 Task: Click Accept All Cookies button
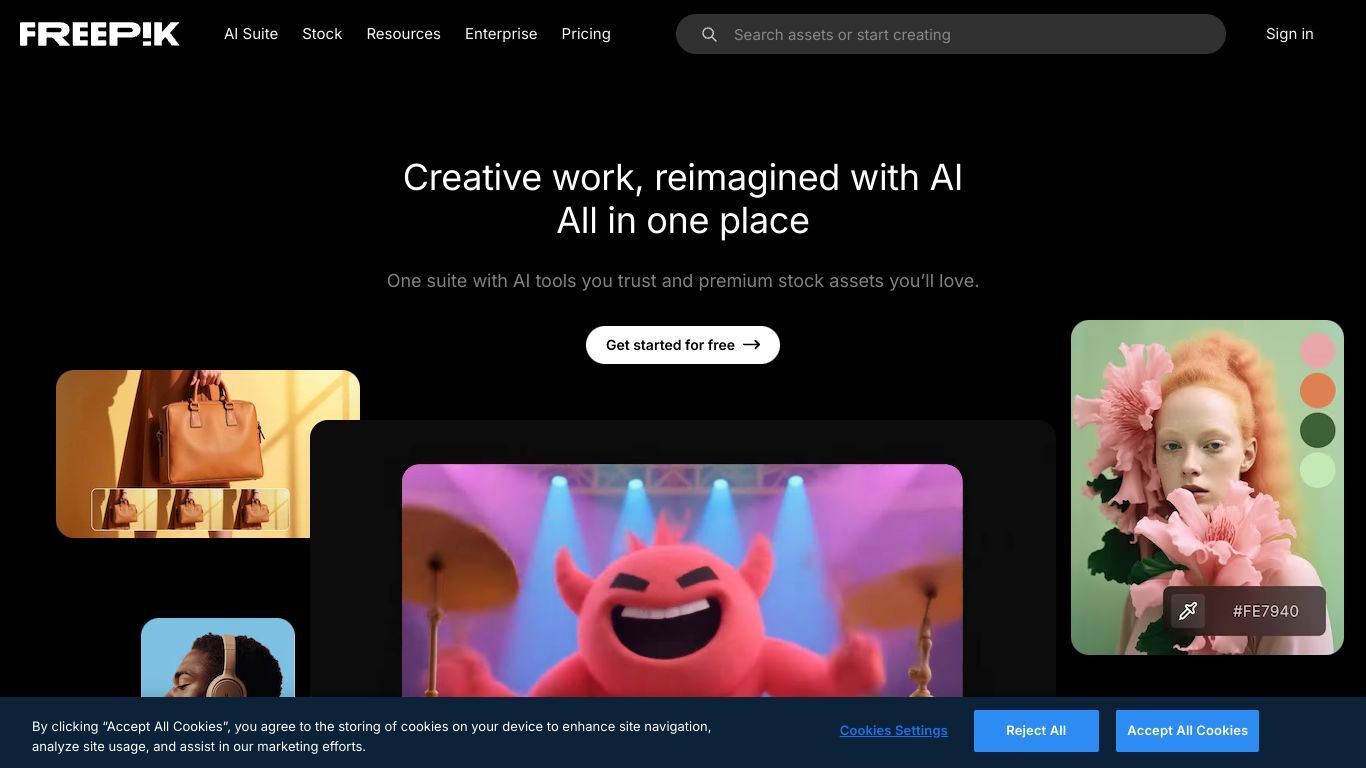[1187, 731]
